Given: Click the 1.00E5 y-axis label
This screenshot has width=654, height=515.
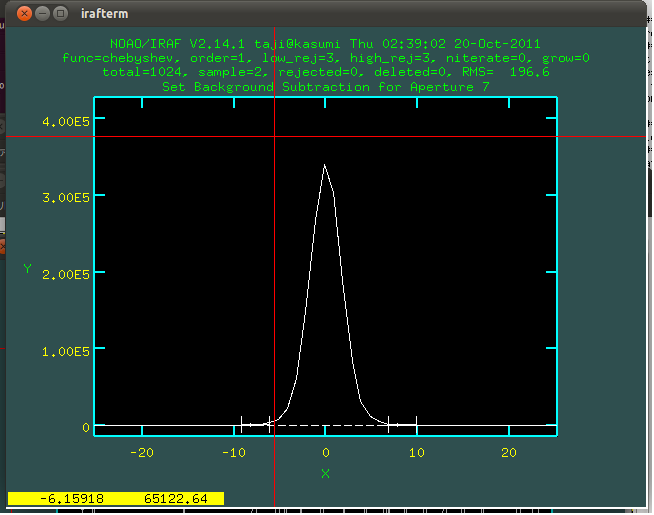Looking at the screenshot, I should tap(66, 352).
